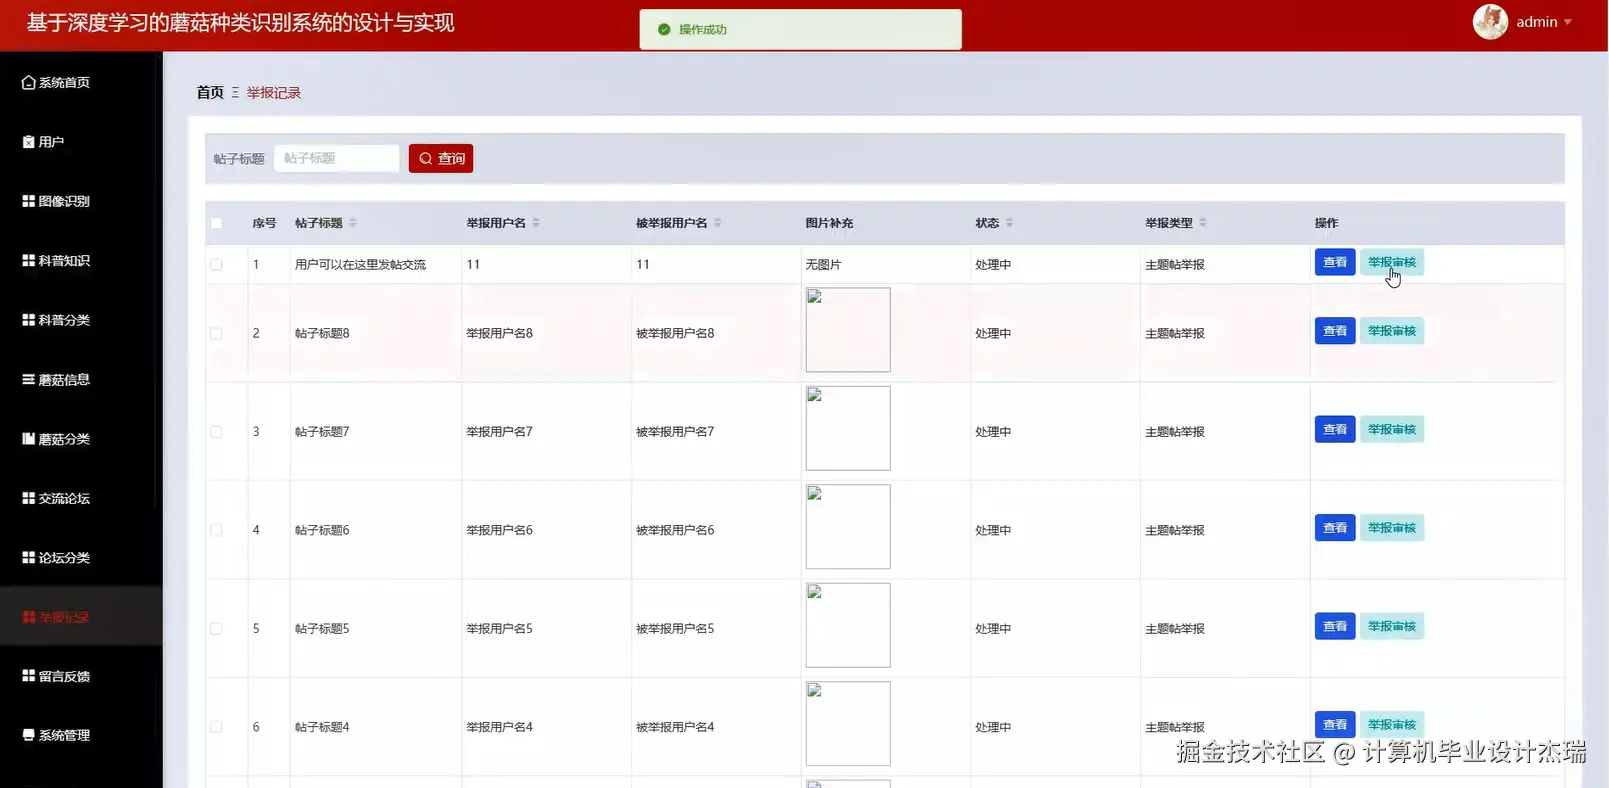
Task: Click the image thumbnail in the 帖子标题8 row
Action: coord(848,330)
